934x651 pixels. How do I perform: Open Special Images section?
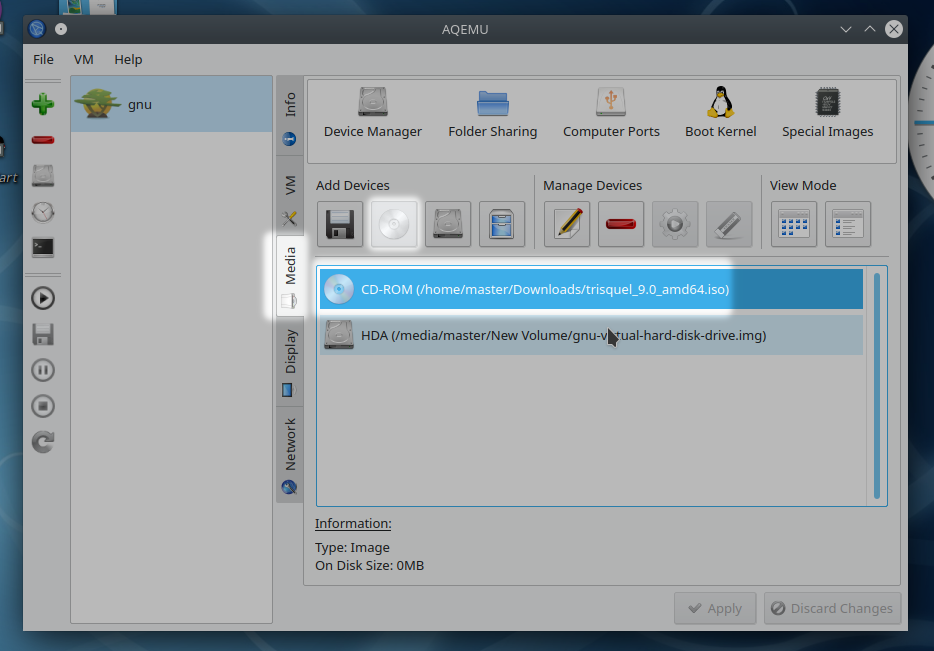(827, 113)
